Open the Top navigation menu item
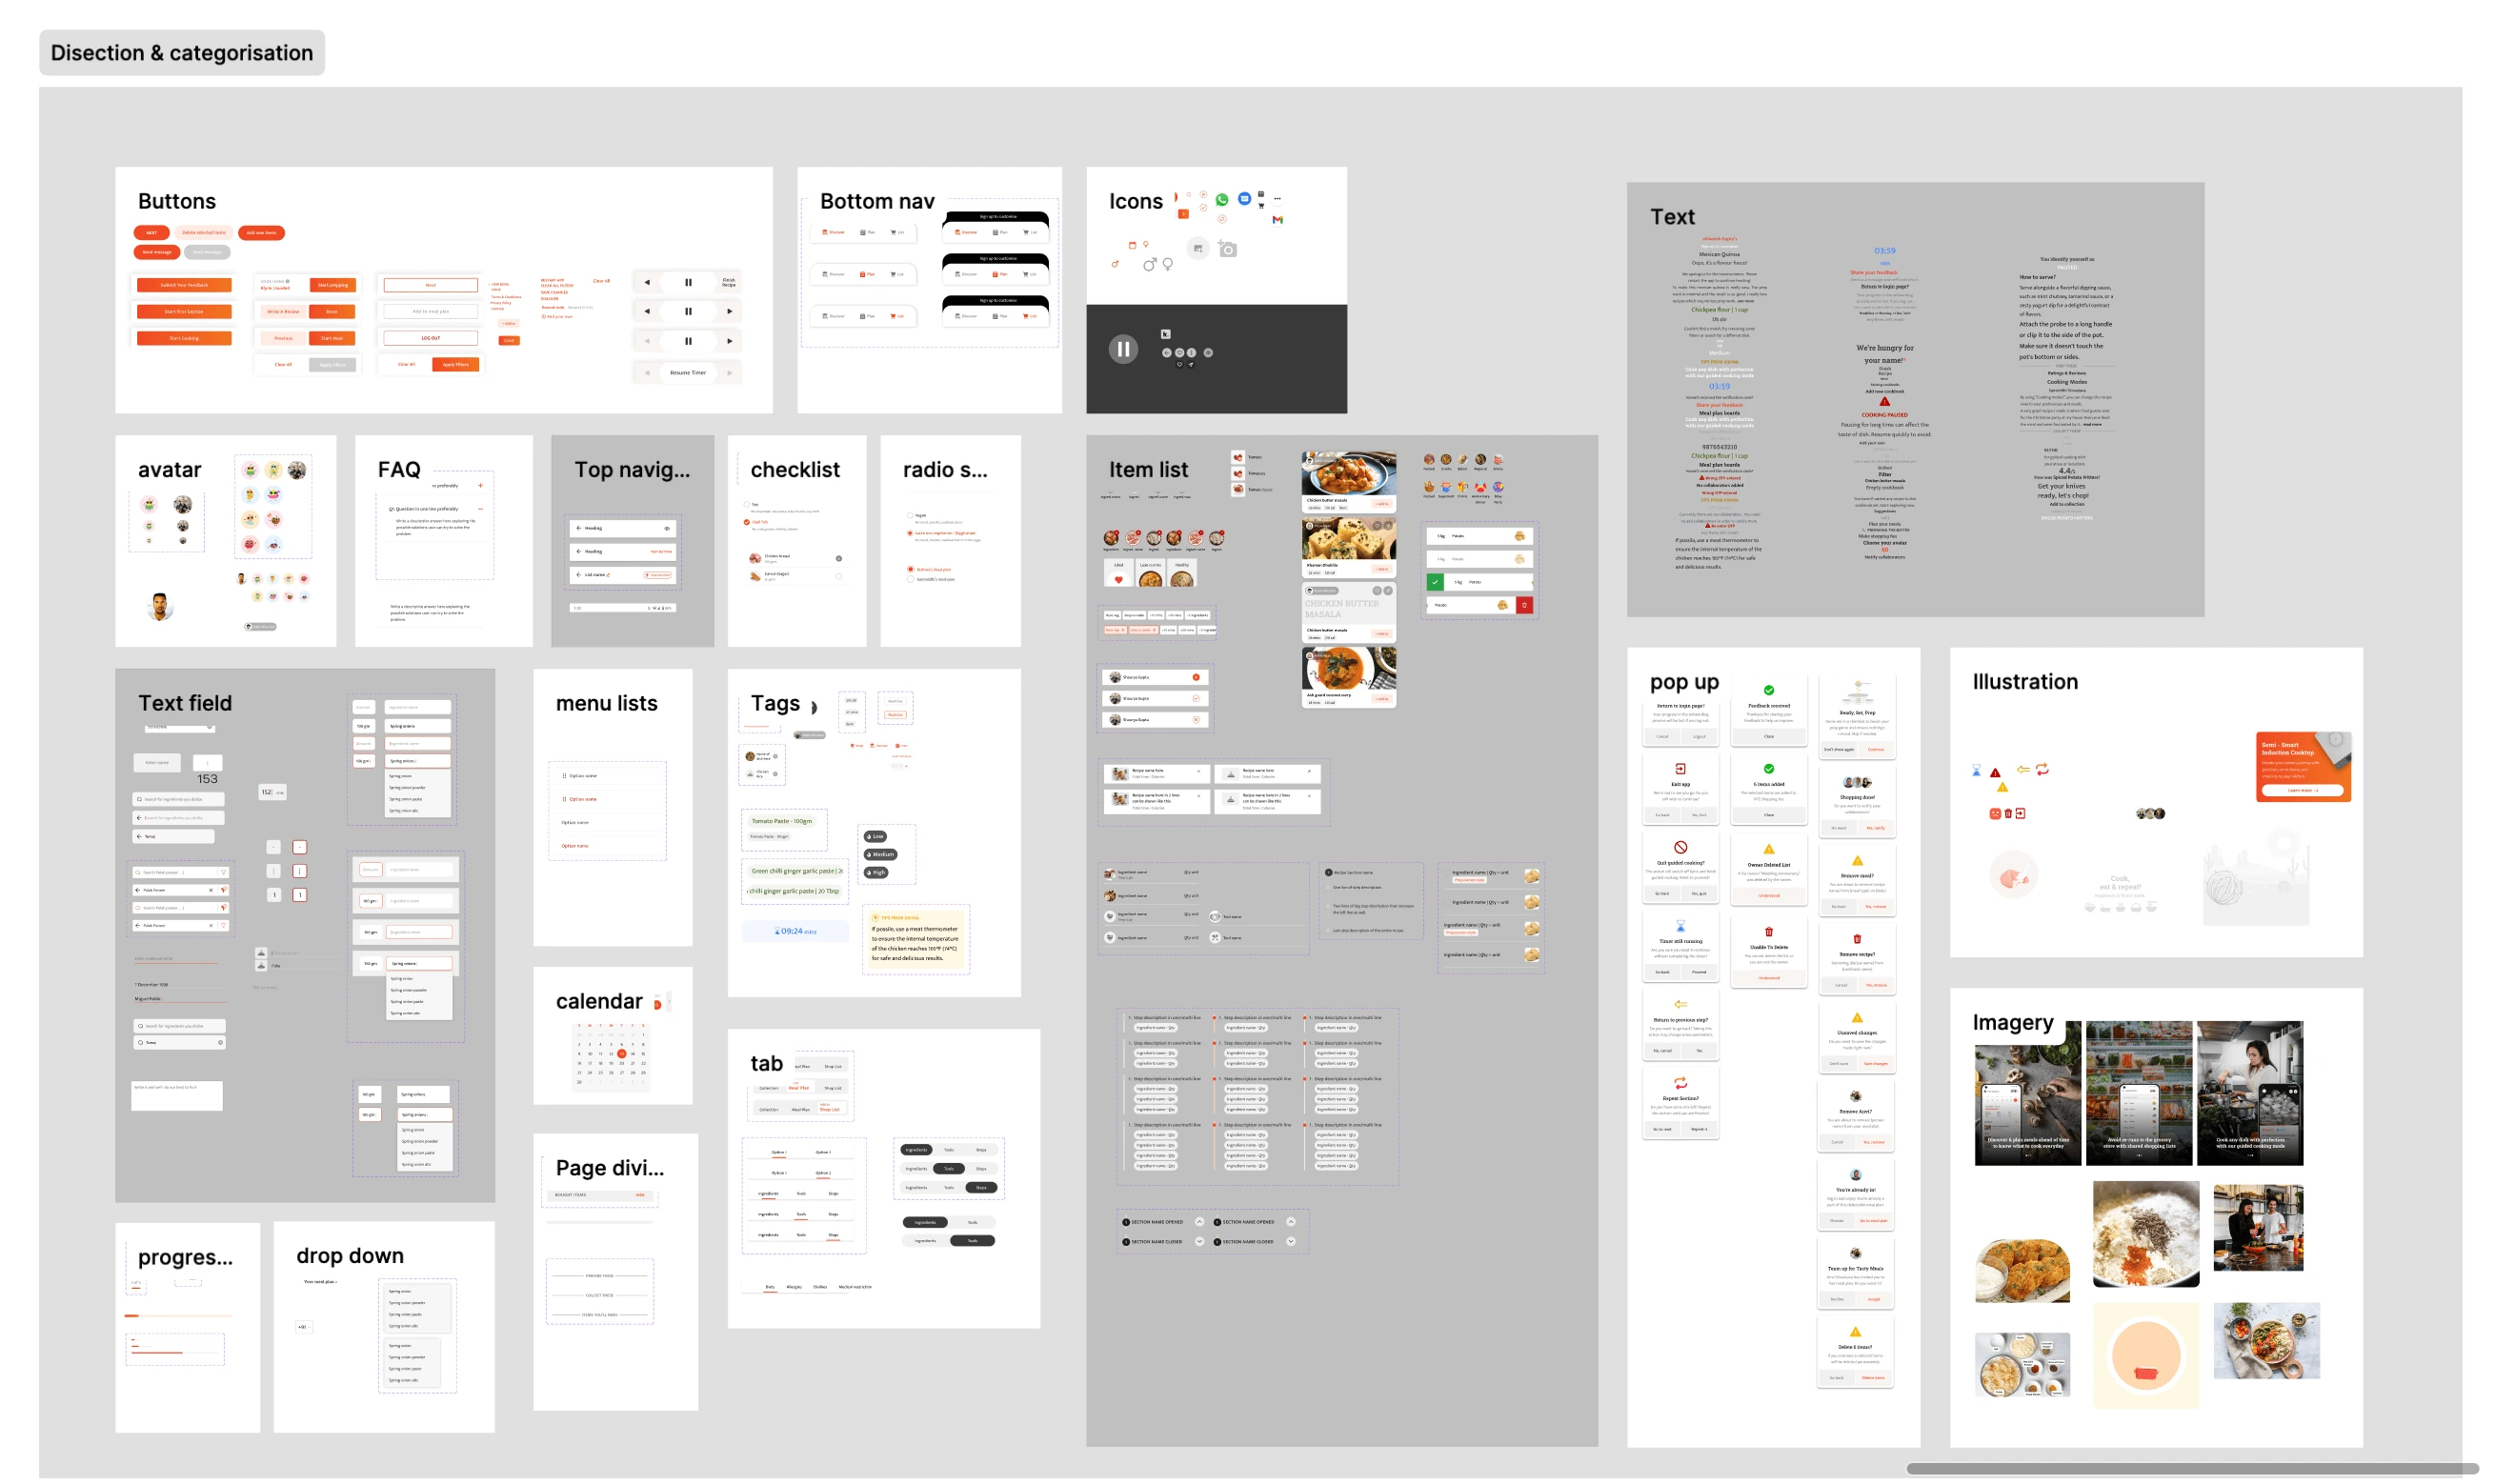Viewport: 2515px width, 1484px height. [631, 469]
